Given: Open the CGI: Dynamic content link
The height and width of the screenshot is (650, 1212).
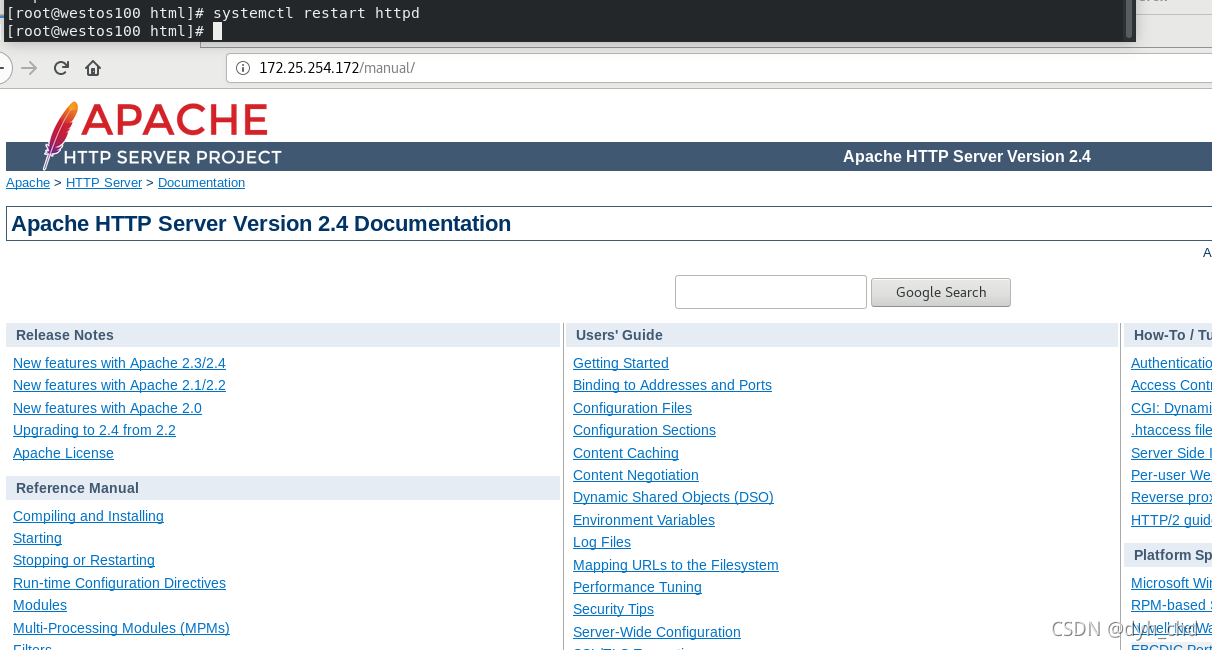Looking at the screenshot, I should point(1171,408).
